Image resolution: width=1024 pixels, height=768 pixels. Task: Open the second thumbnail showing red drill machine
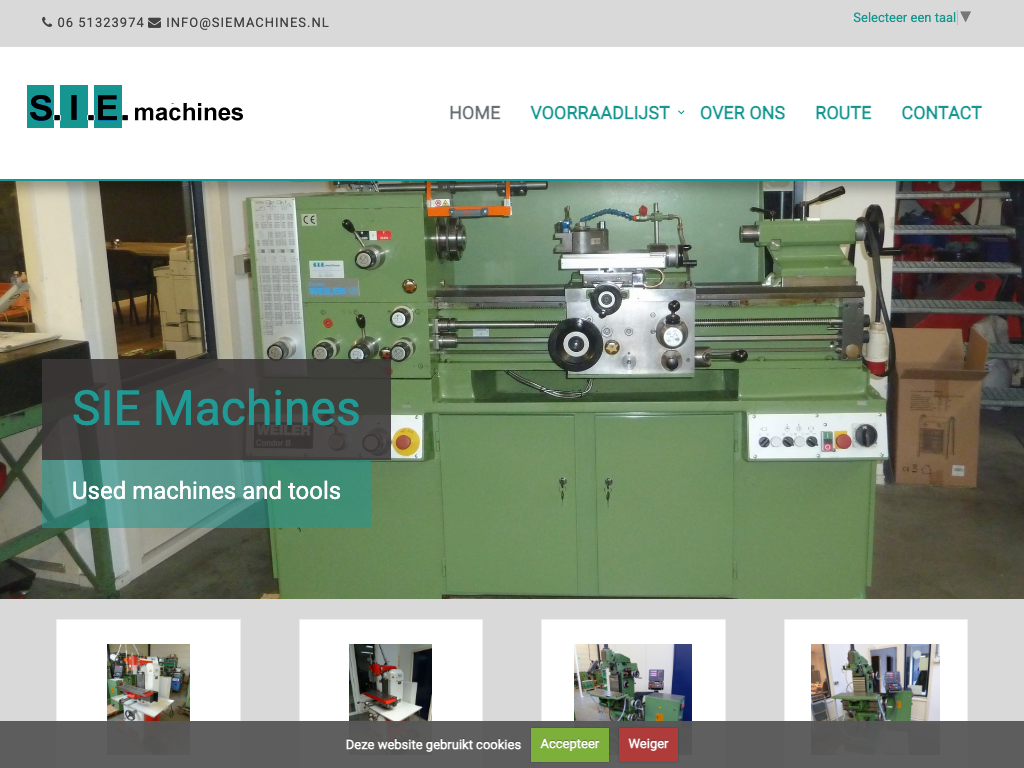click(390, 685)
